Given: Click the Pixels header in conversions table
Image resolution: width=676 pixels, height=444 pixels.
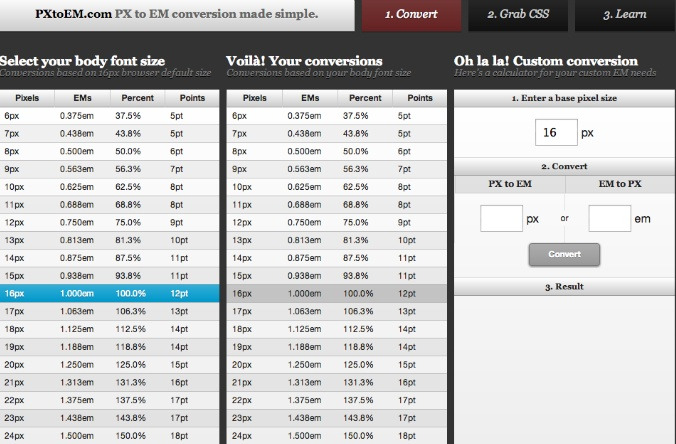Looking at the screenshot, I should pyautogui.click(x=255, y=98).
